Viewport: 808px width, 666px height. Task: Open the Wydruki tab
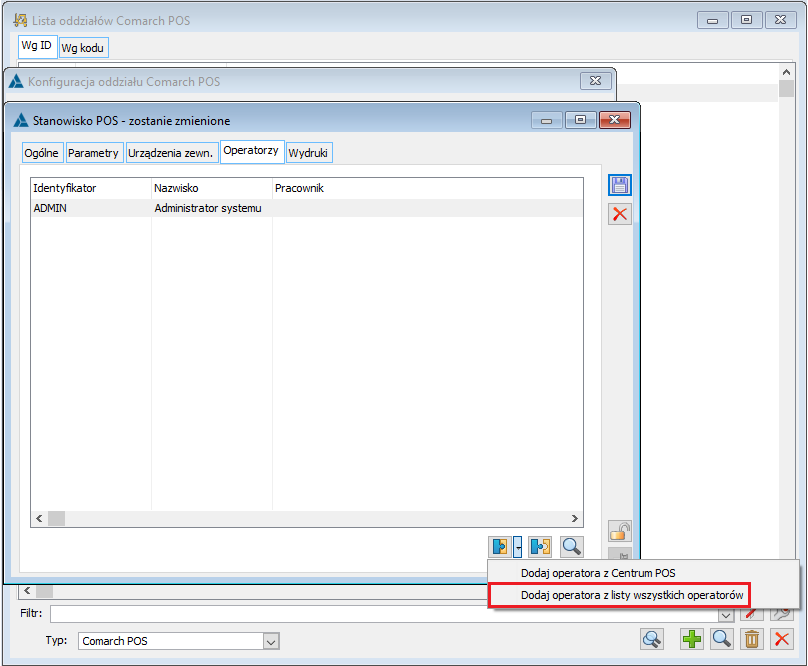point(308,153)
